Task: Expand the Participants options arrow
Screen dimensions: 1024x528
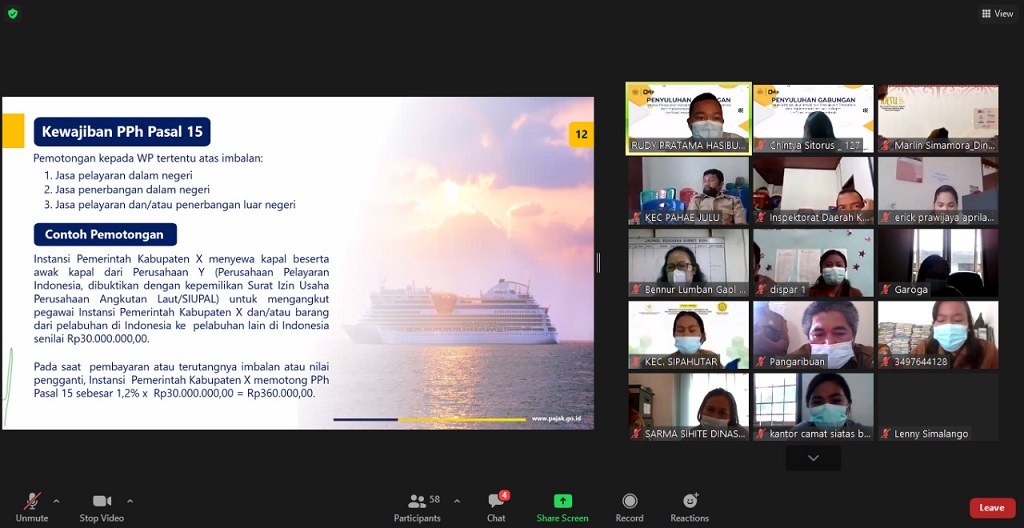Action: 457,501
